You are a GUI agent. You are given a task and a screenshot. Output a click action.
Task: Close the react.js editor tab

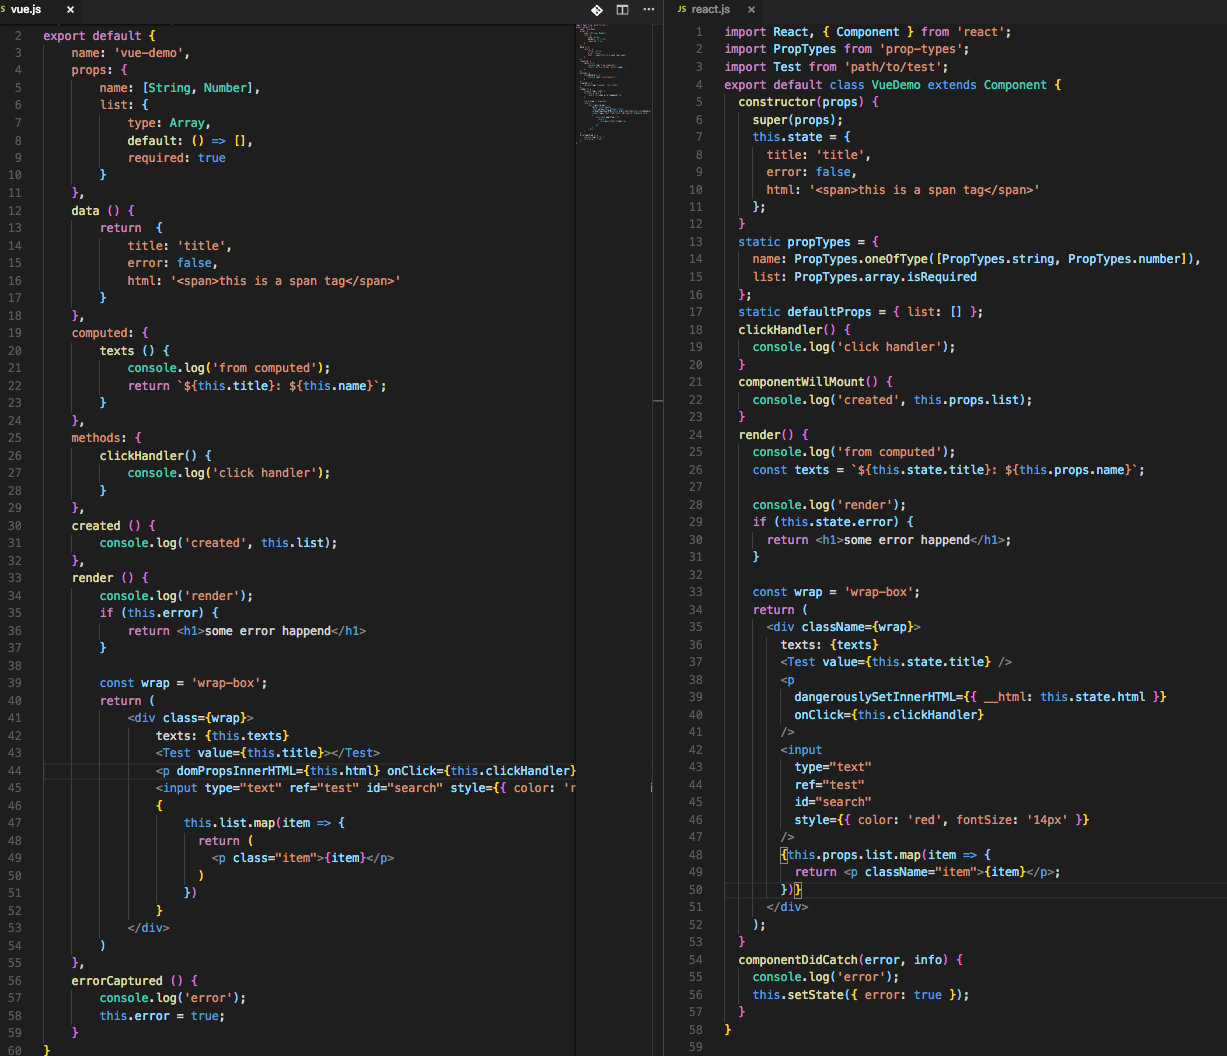[x=751, y=9]
